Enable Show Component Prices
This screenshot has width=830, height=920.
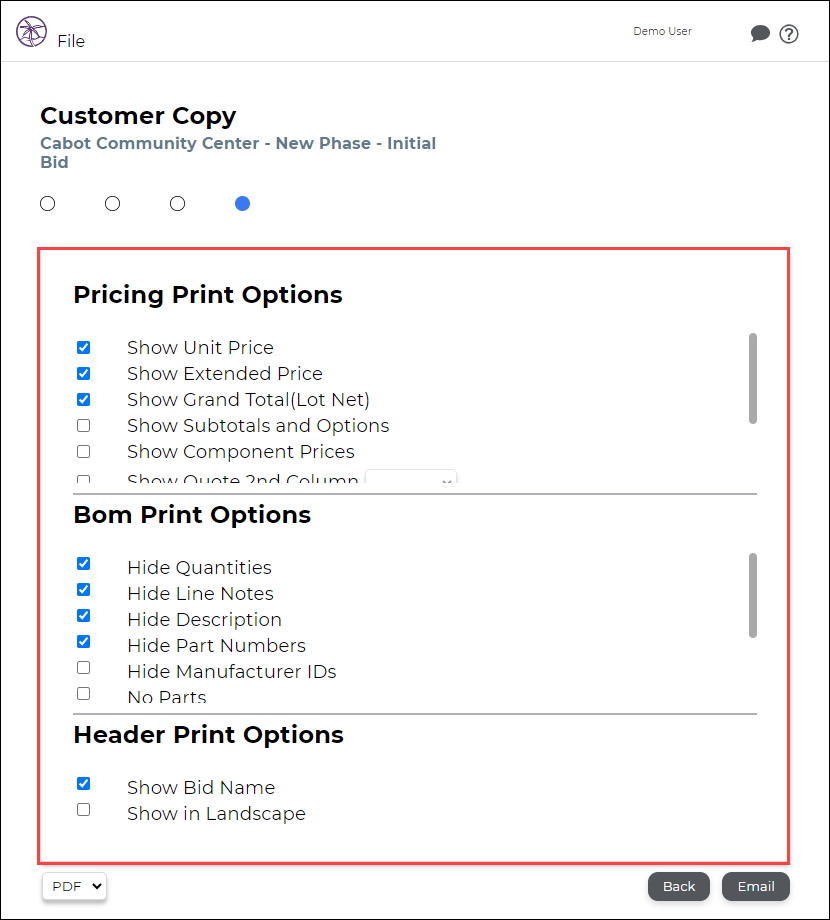coord(84,452)
